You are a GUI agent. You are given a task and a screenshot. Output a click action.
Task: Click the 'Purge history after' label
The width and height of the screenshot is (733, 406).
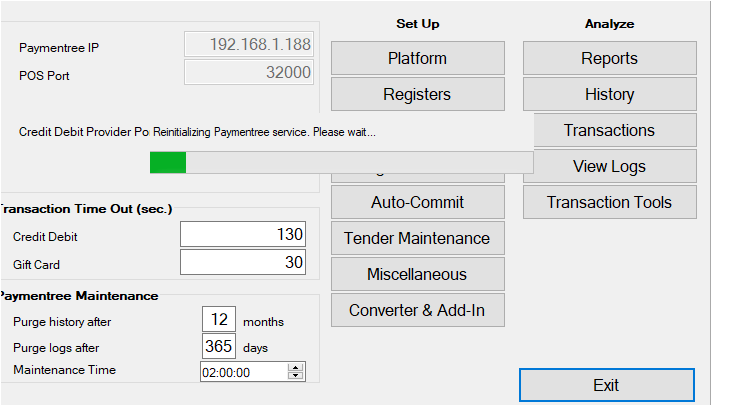click(62, 322)
